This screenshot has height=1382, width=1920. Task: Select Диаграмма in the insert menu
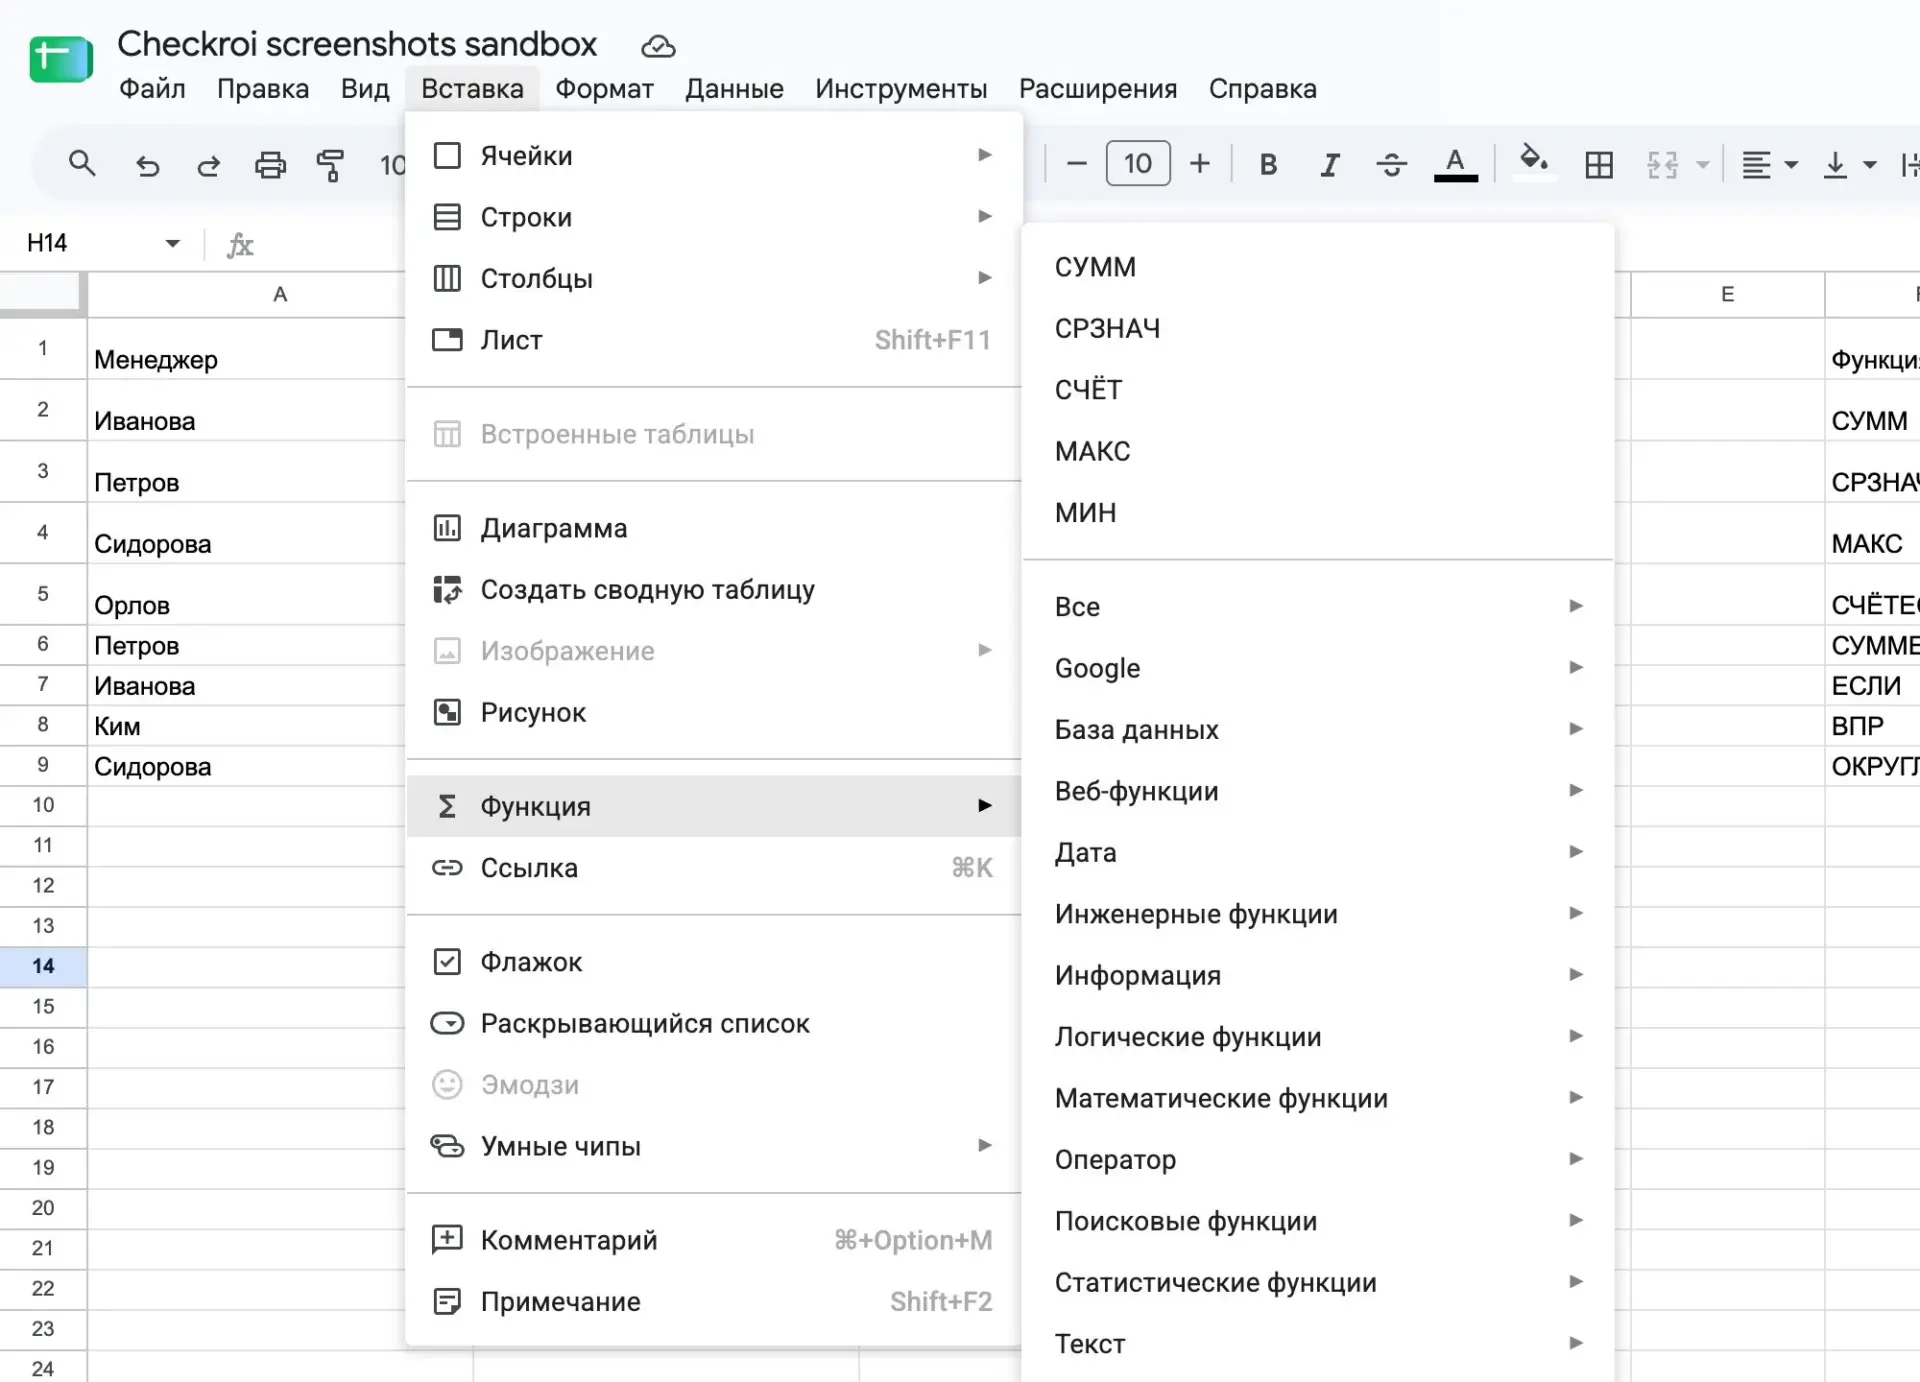click(x=714, y=528)
